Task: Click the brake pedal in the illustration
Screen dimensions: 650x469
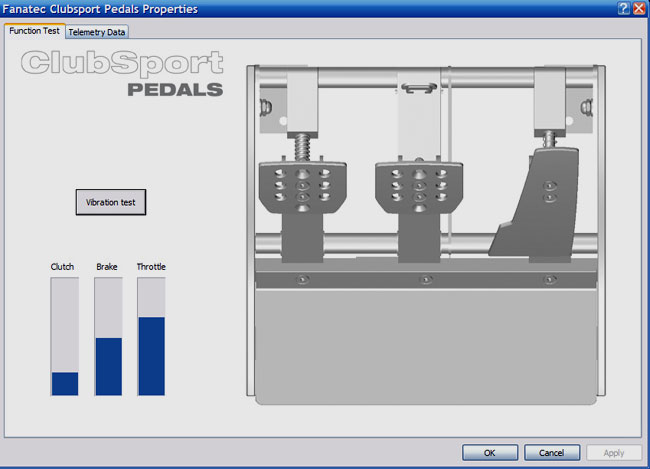Action: 419,187
